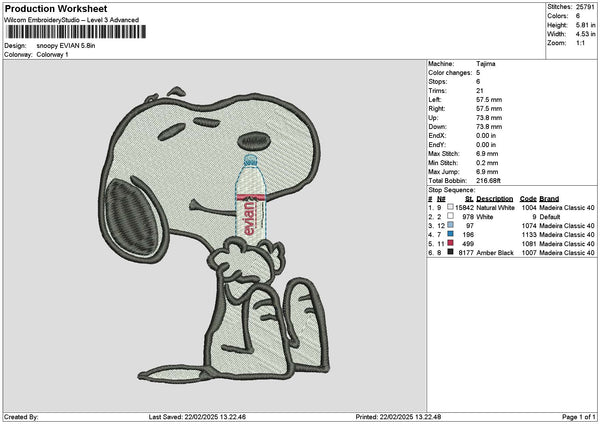Click the 'Down:' label

click(437, 127)
